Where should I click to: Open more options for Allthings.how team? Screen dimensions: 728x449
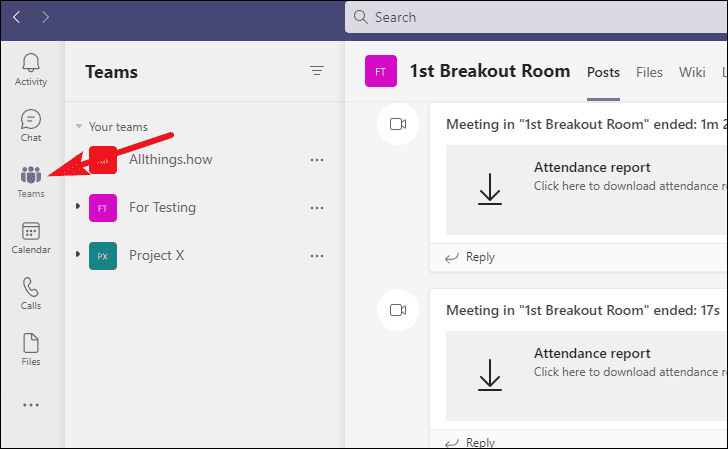[317, 160]
